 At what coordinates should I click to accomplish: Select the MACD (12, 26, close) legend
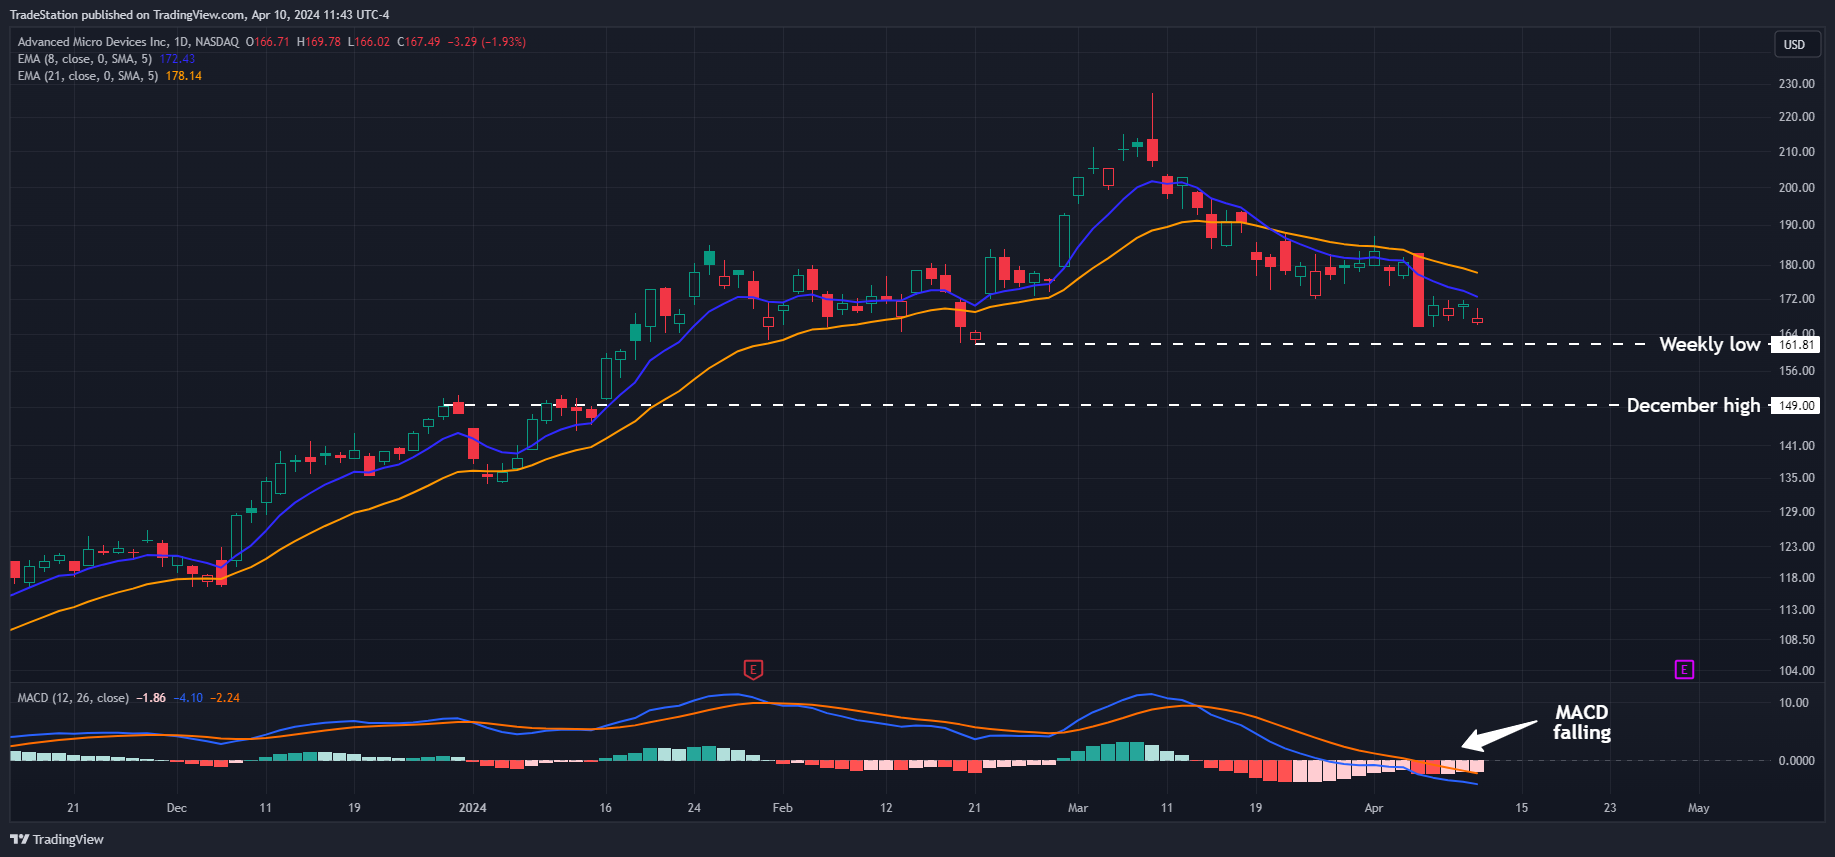click(73, 698)
